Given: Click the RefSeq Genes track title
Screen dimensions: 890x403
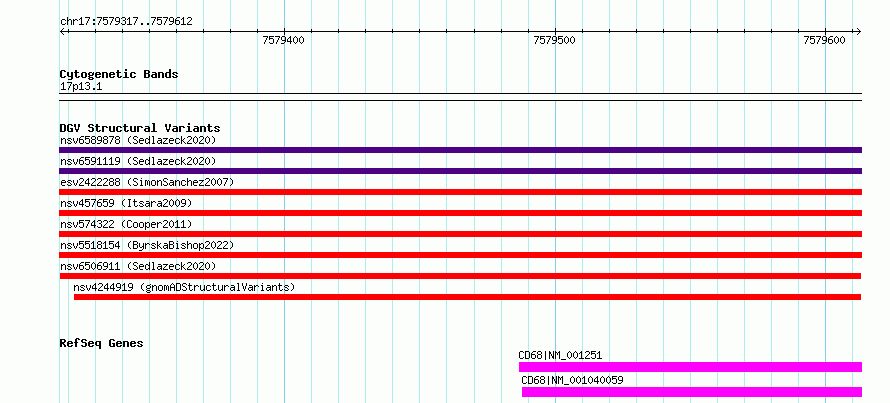Looking at the screenshot, I should tap(101, 343).
